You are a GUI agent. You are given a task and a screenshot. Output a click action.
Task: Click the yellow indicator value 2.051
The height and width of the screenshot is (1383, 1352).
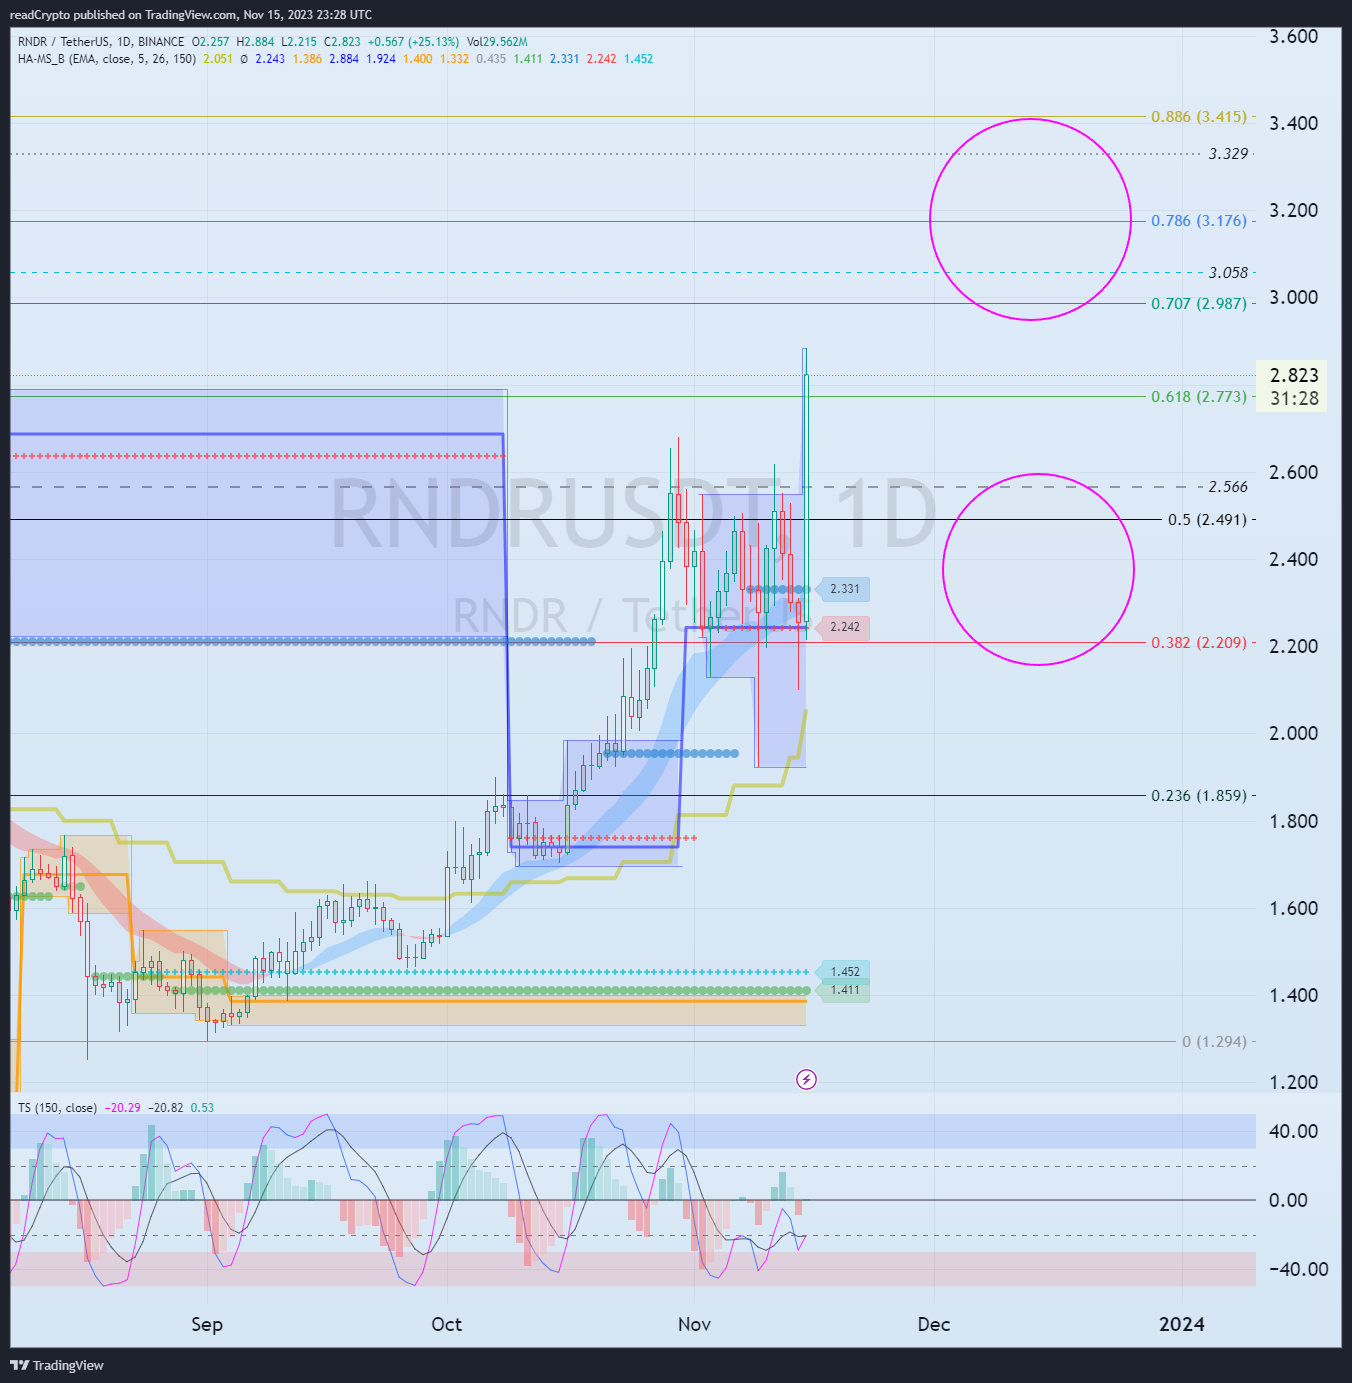(x=218, y=59)
